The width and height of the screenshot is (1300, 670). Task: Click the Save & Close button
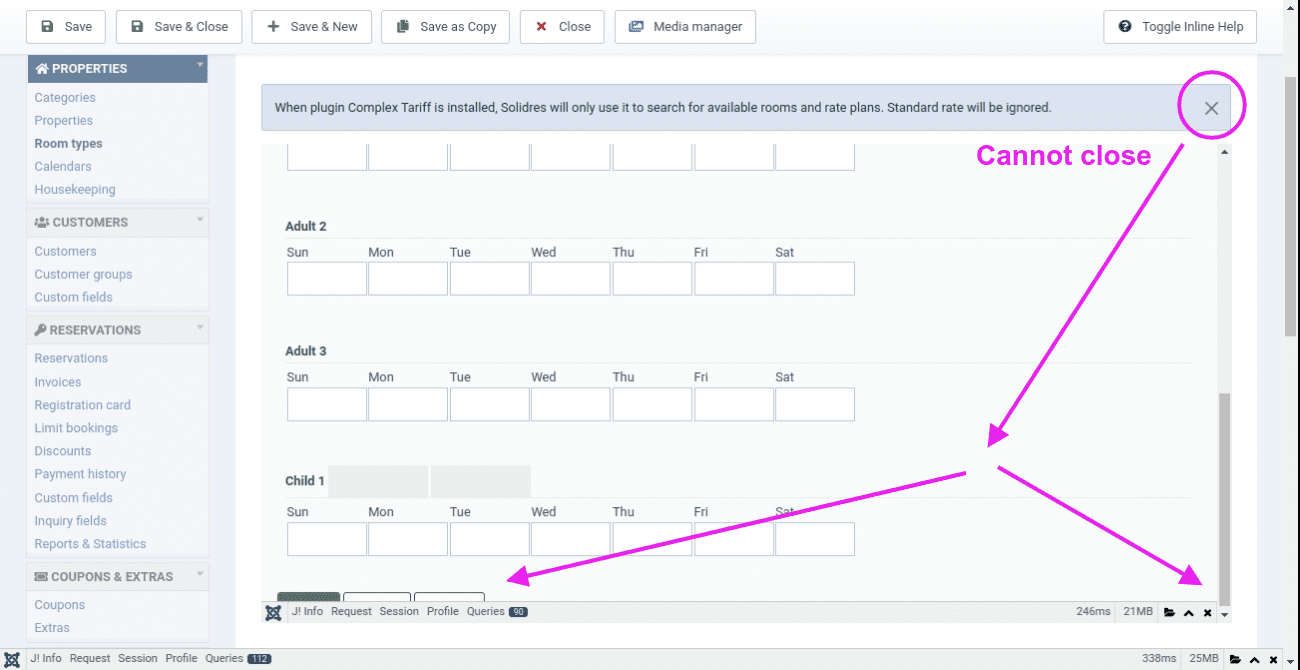click(x=179, y=27)
